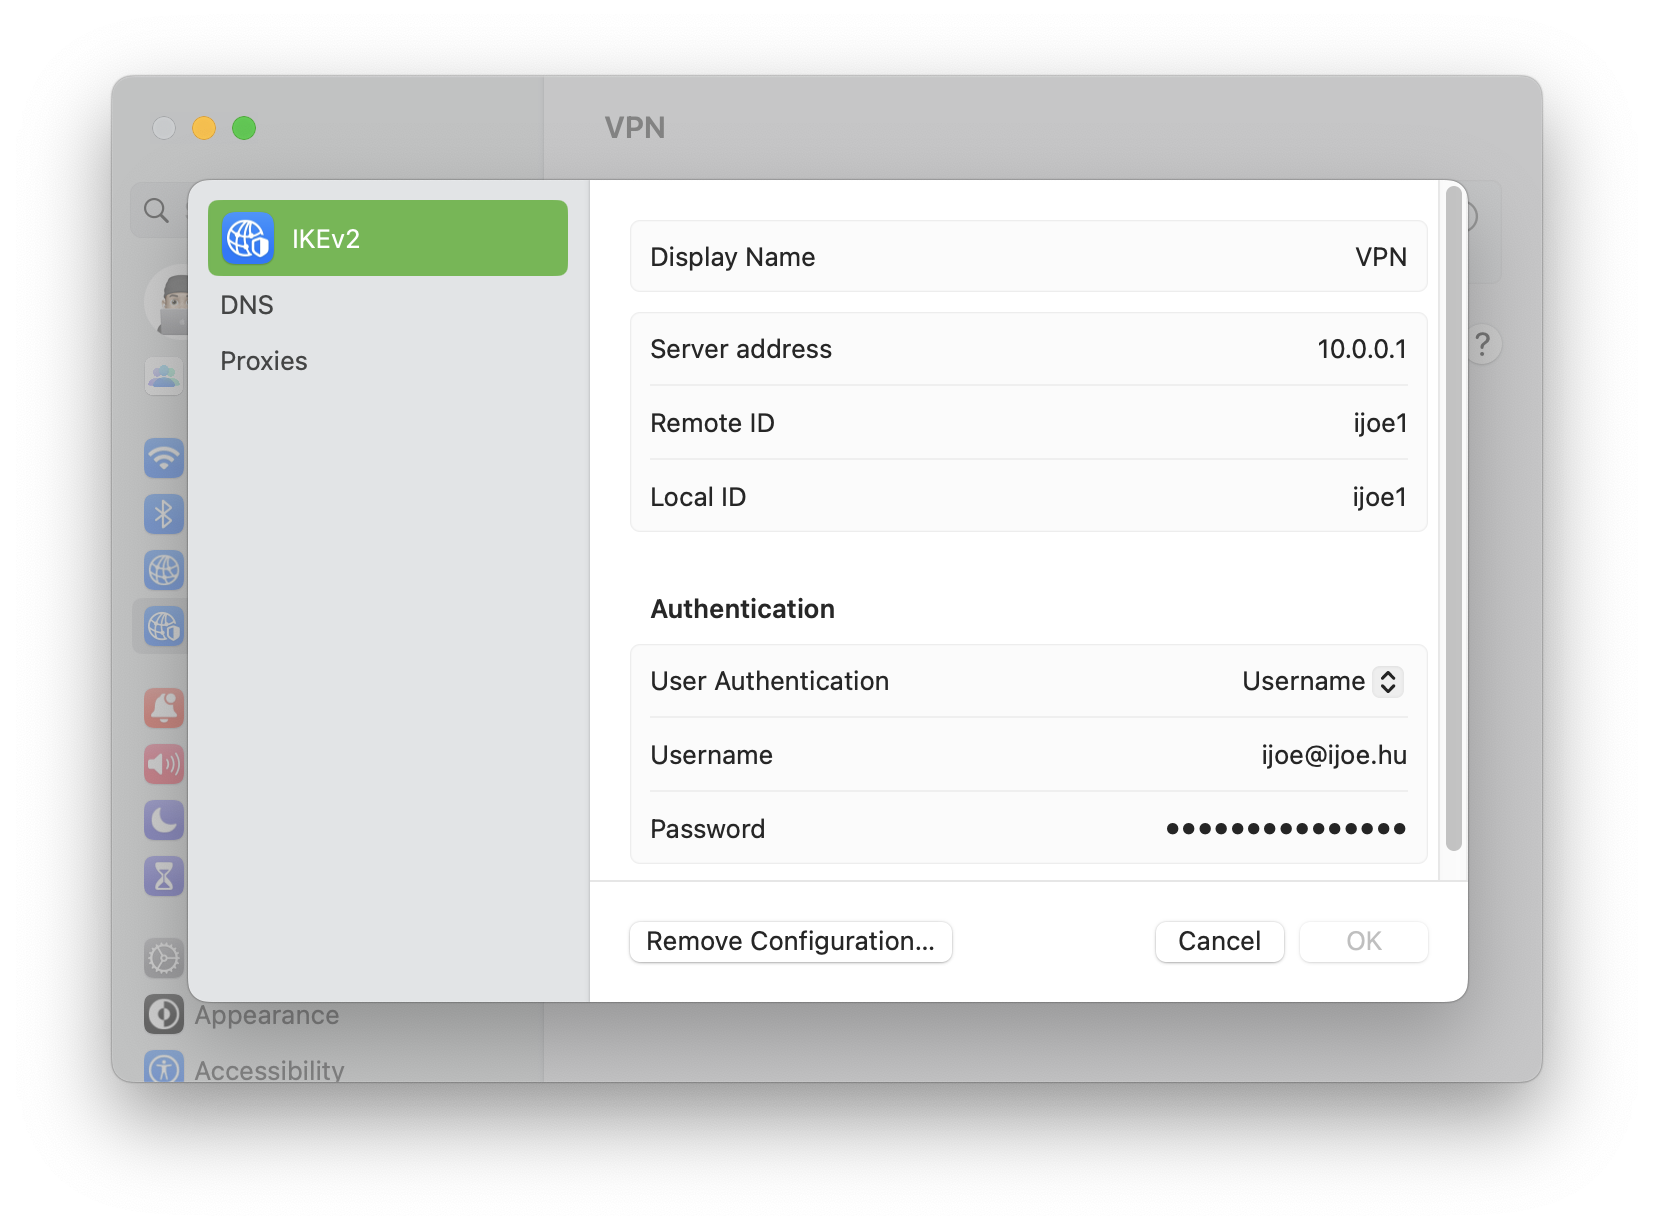Select Appearance text in Settings sidebar
This screenshot has width=1654, height=1230.
267,1015
